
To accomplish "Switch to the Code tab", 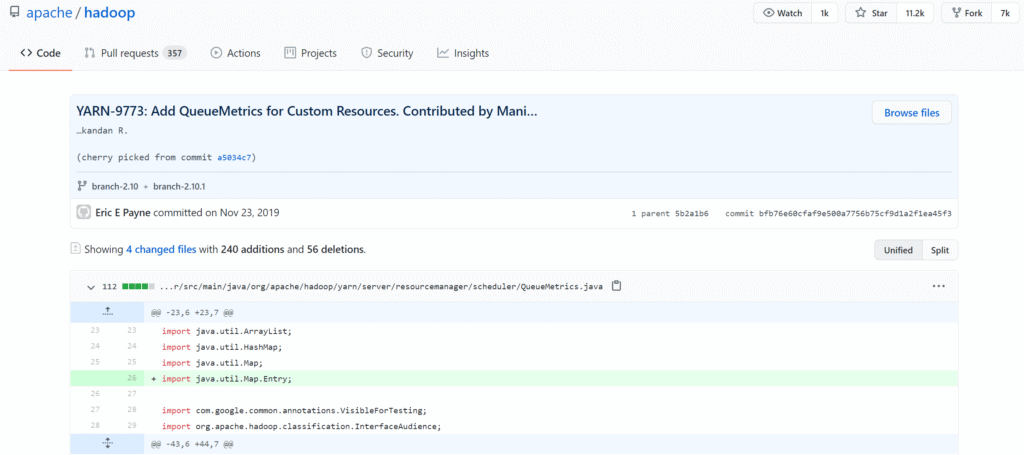I will (40, 54).
